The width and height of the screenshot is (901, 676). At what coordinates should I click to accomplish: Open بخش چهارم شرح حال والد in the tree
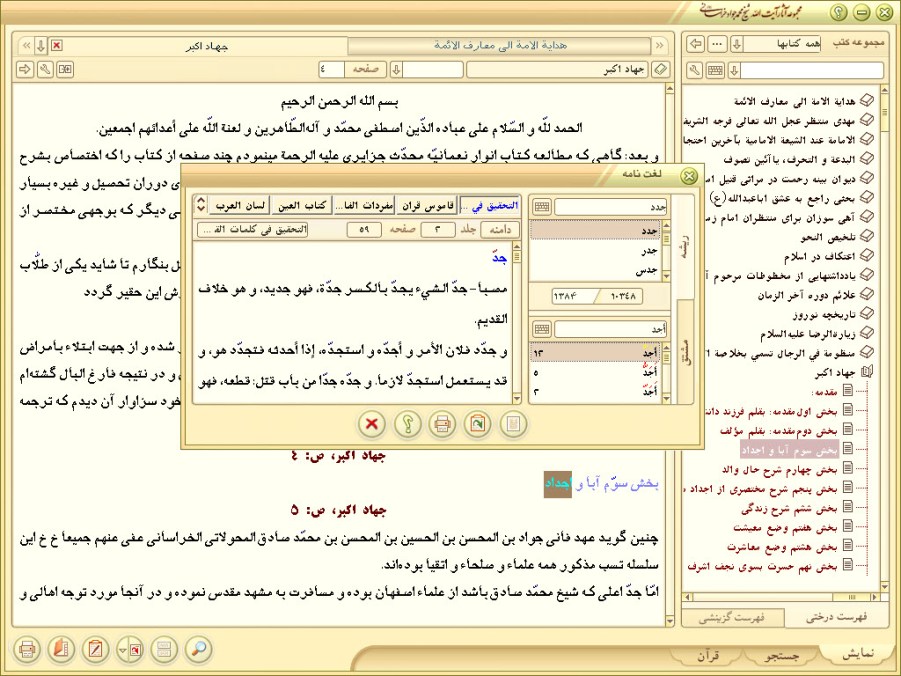(x=779, y=470)
